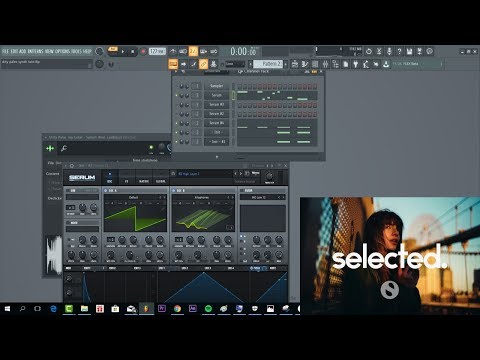Select the Sampler channel button

216,86
